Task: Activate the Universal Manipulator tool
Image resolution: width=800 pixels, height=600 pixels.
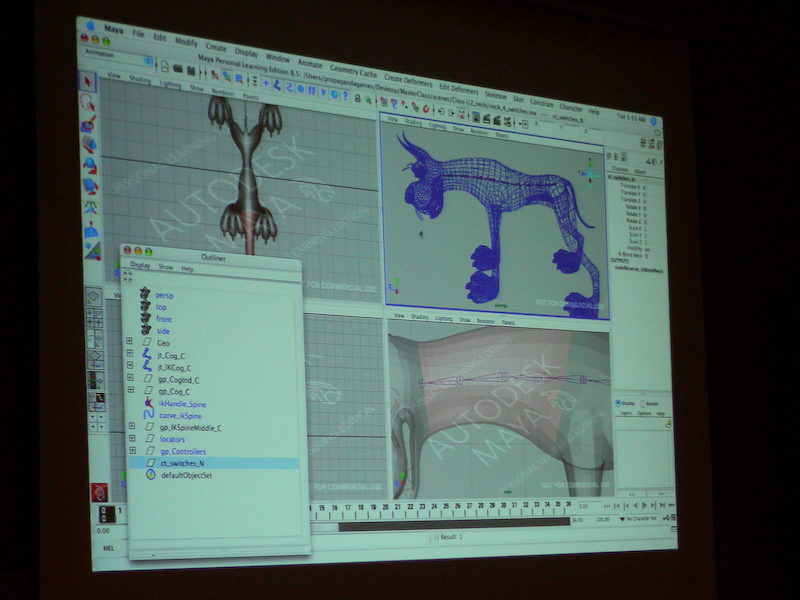Action: click(91, 207)
